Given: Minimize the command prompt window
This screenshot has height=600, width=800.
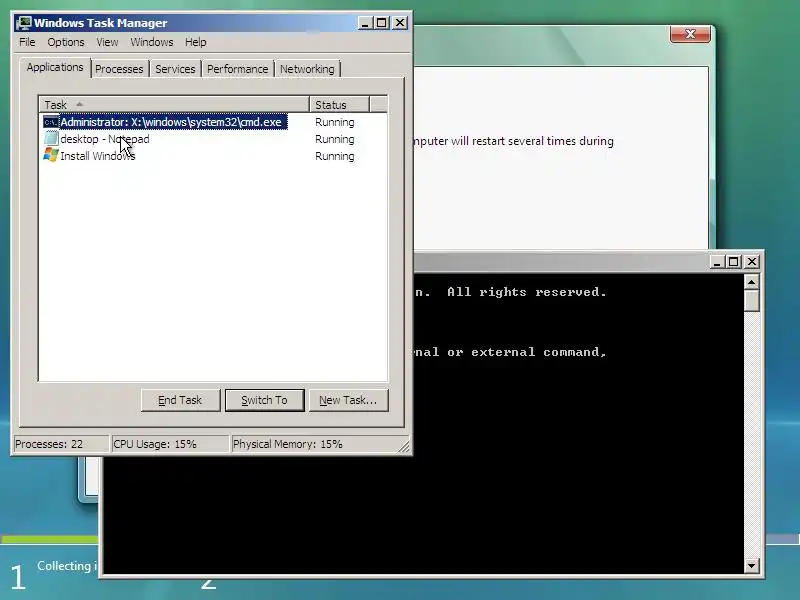Looking at the screenshot, I should point(717,262).
